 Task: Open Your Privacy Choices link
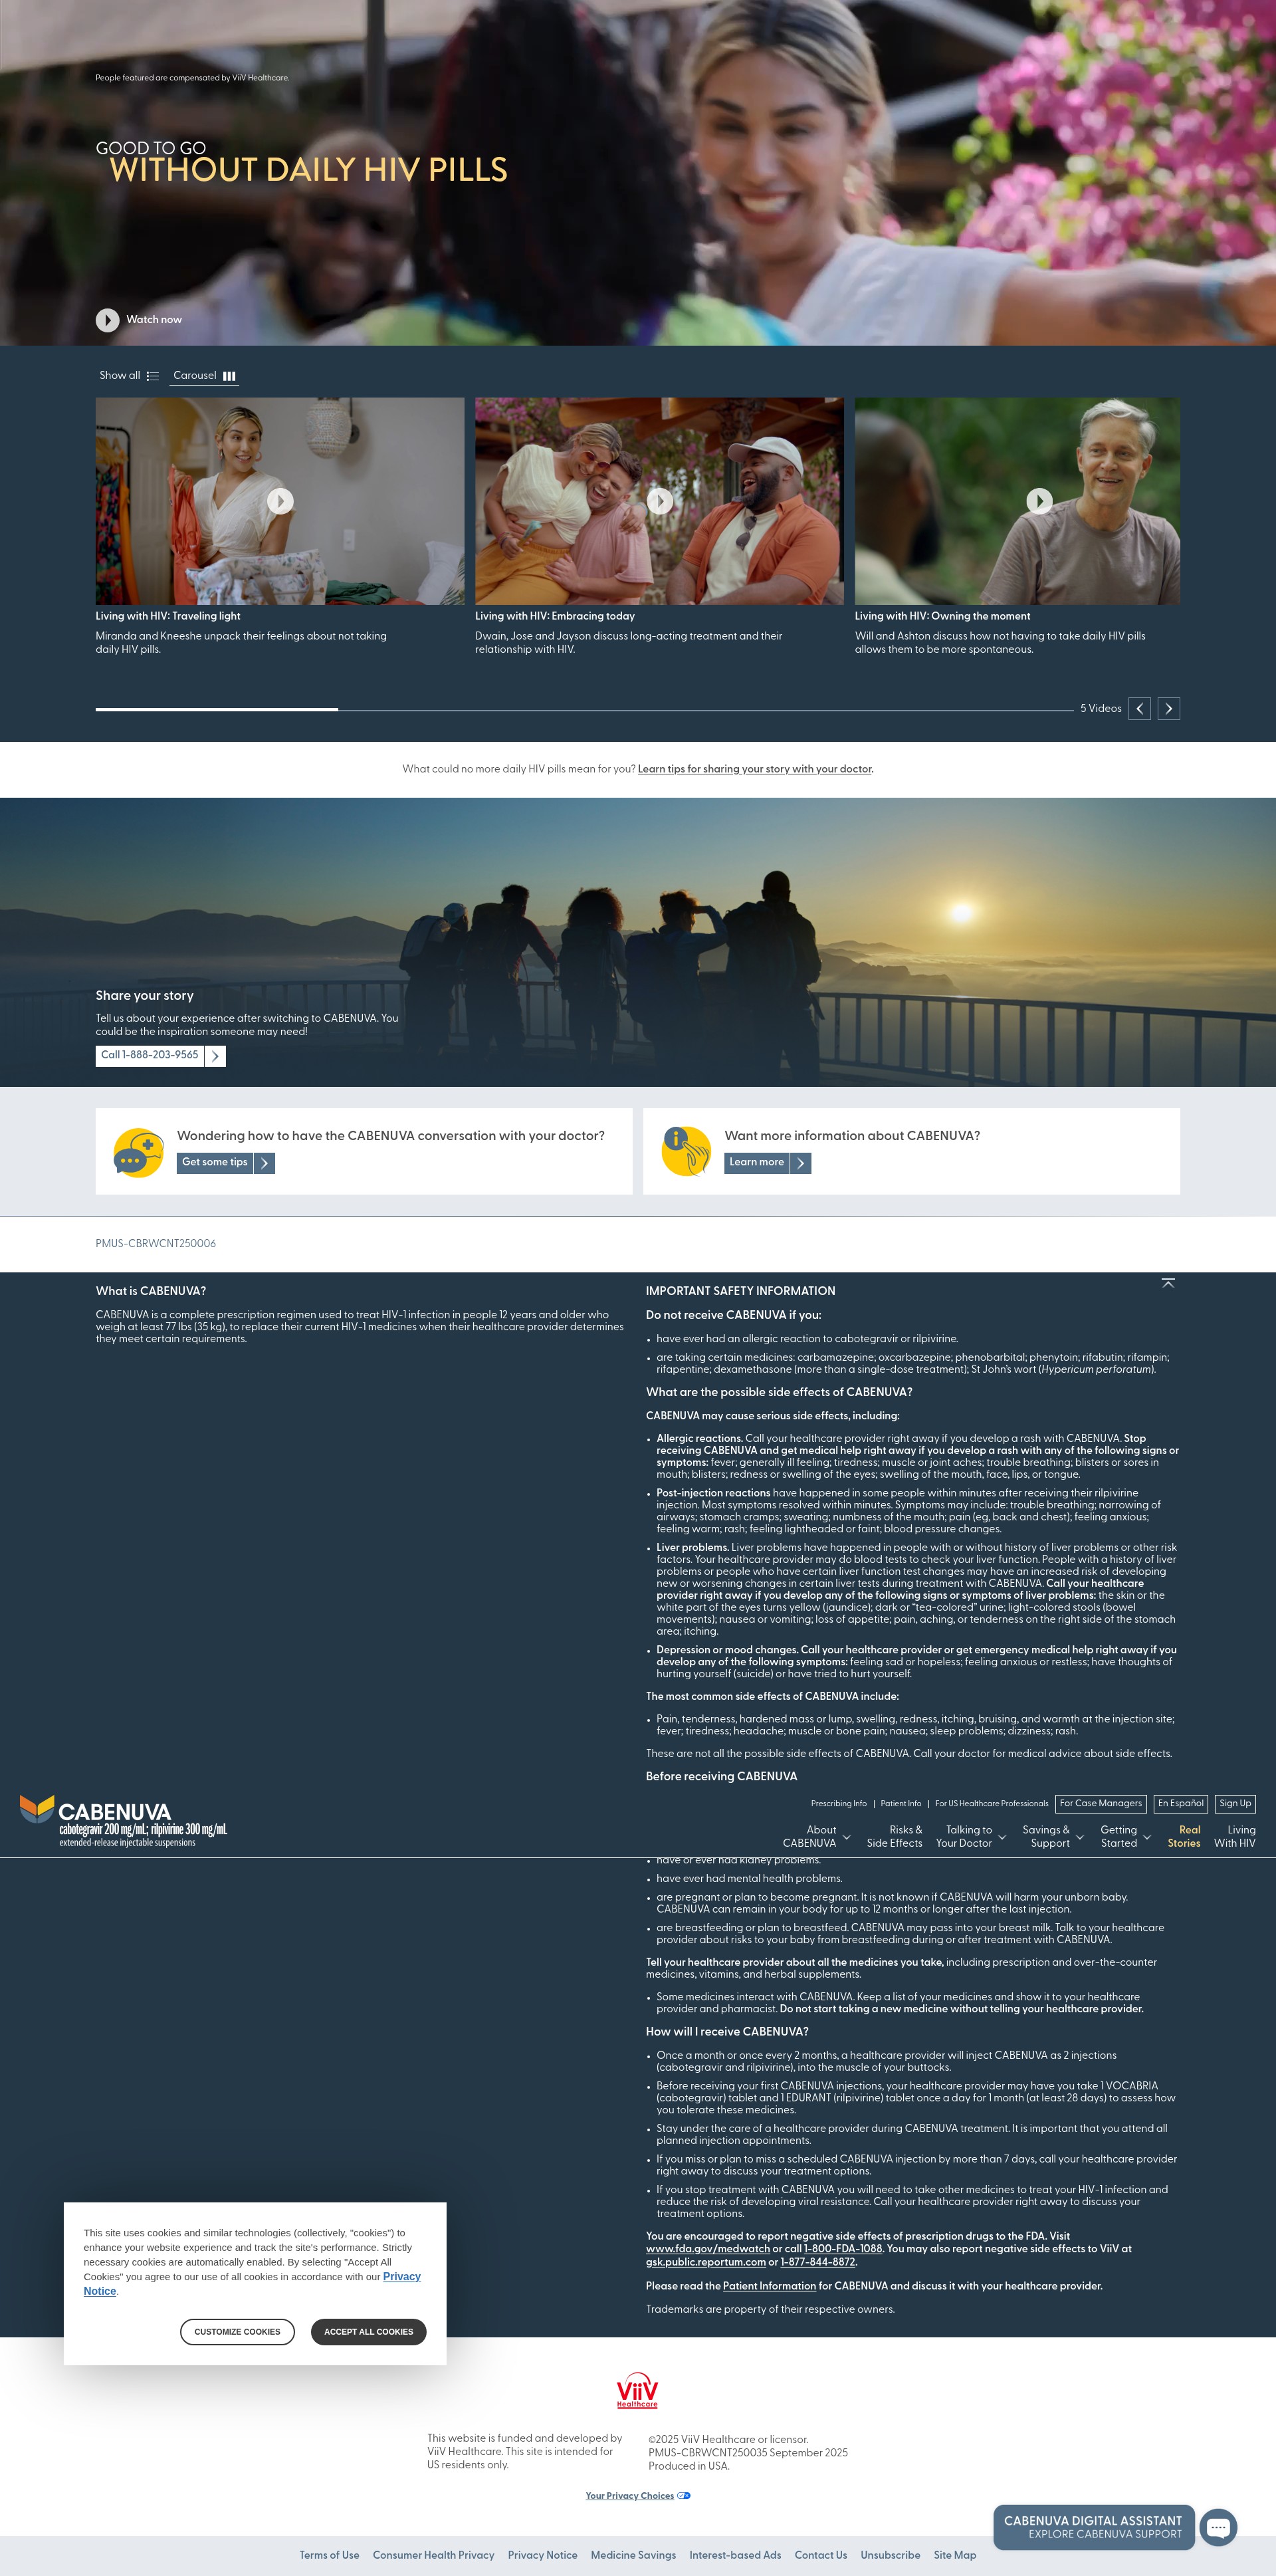[x=630, y=2496]
